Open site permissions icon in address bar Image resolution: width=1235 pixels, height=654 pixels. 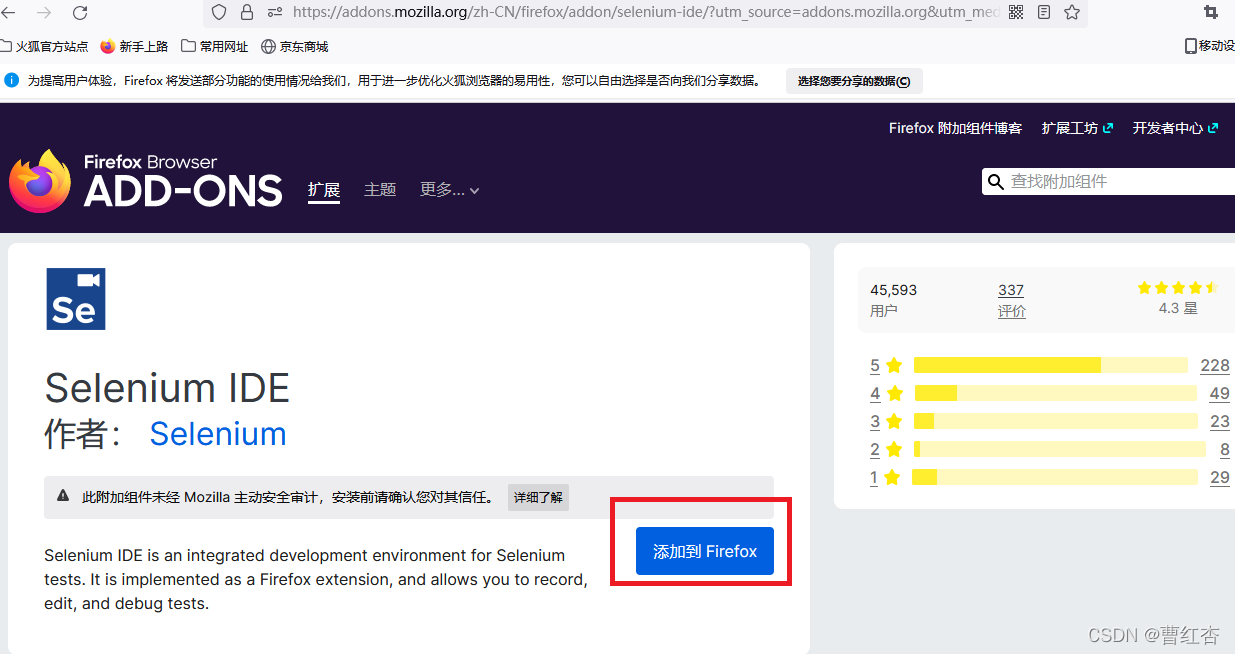click(275, 13)
